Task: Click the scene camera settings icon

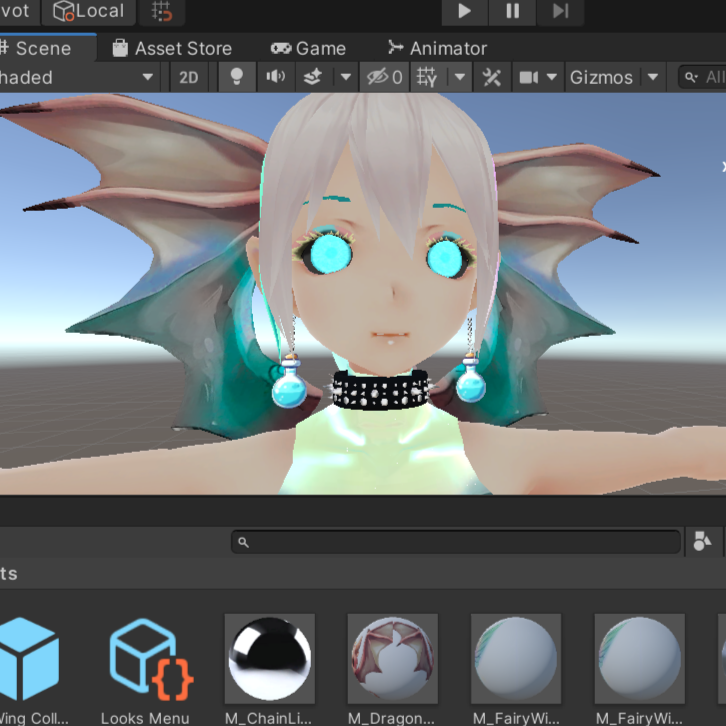Action: [x=528, y=77]
